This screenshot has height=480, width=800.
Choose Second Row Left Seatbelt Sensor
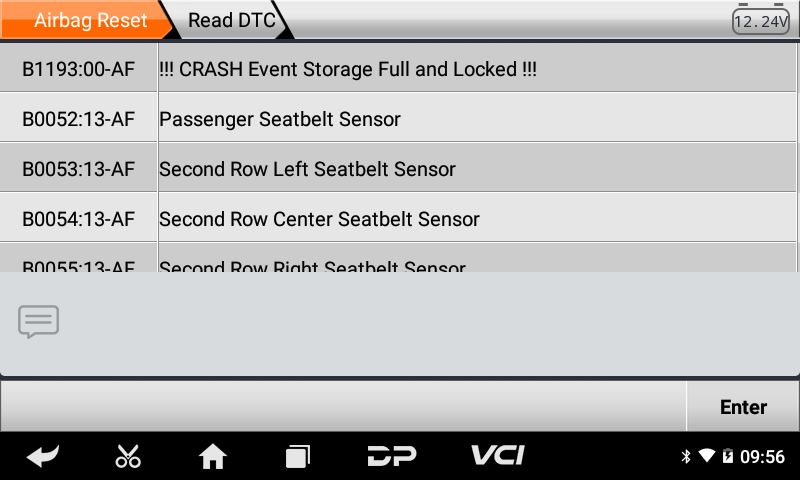click(307, 169)
